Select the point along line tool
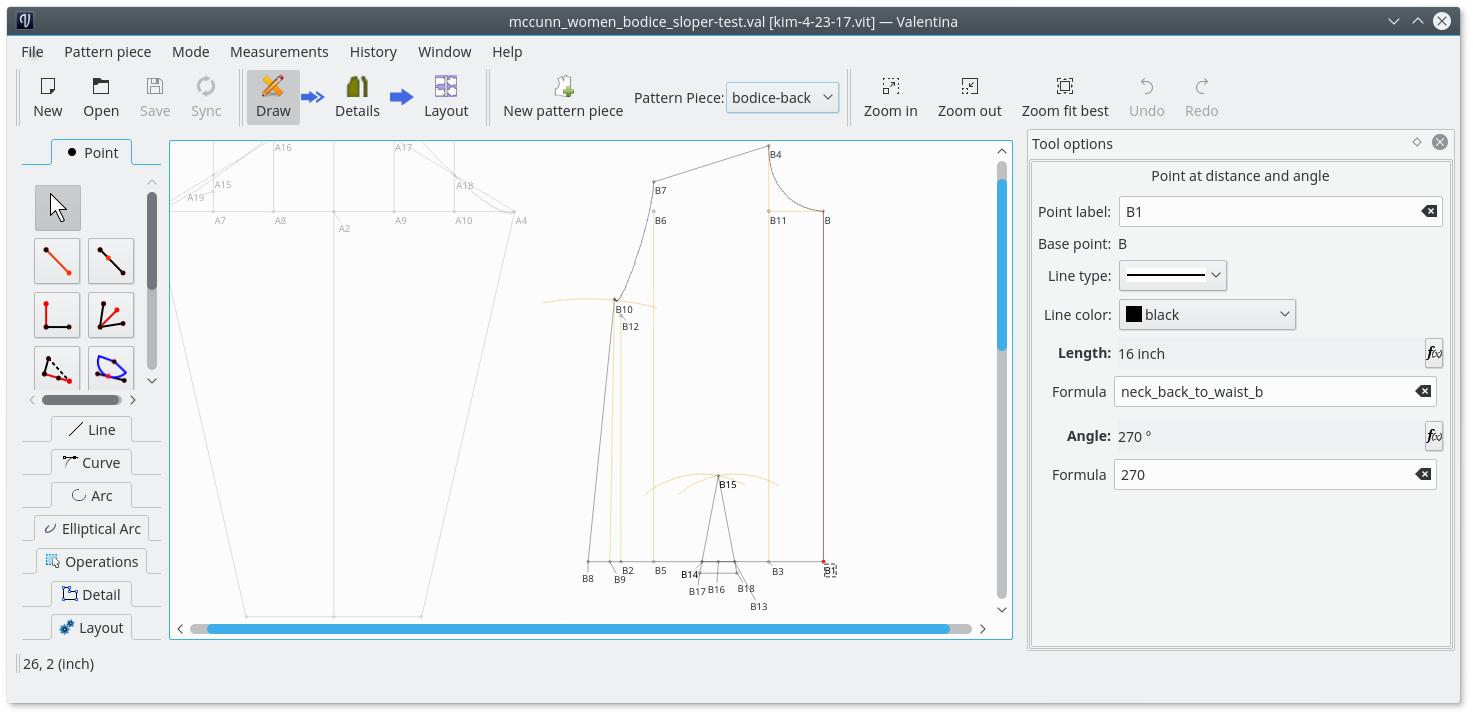 [x=111, y=261]
